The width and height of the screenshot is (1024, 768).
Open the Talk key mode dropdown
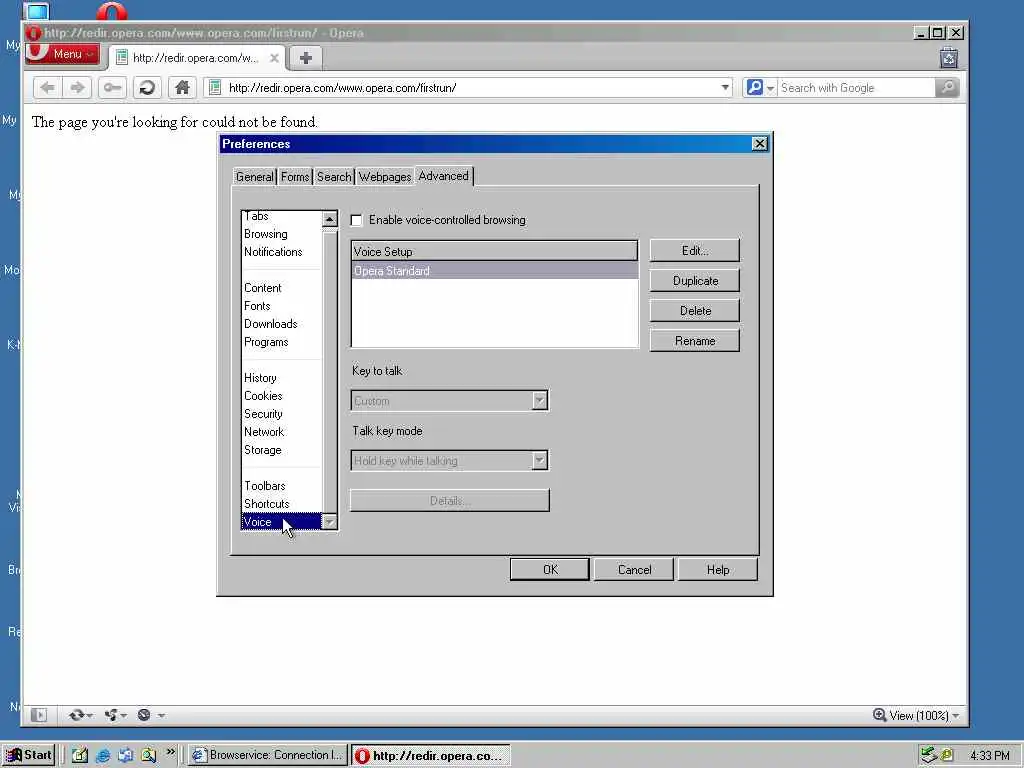[449, 460]
